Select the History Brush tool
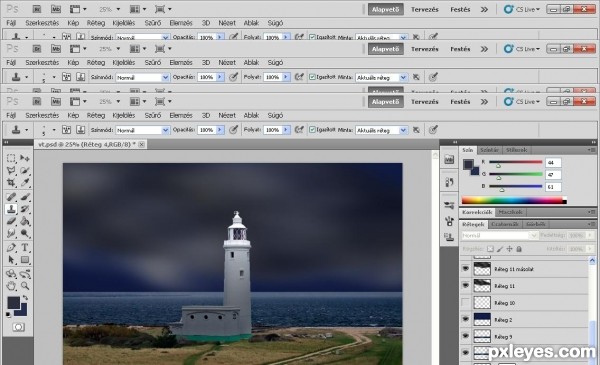 point(25,209)
